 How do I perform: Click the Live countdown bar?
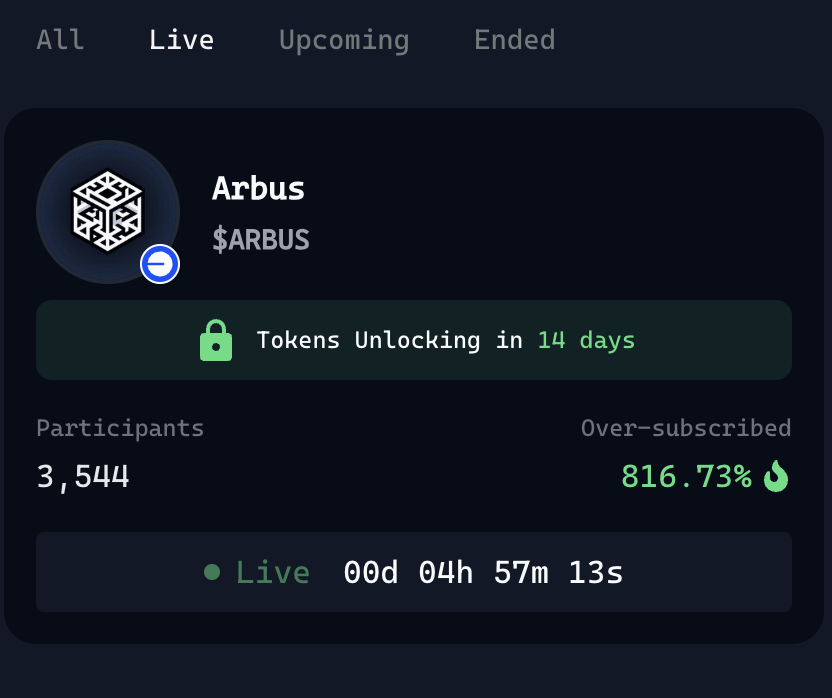tap(414, 572)
